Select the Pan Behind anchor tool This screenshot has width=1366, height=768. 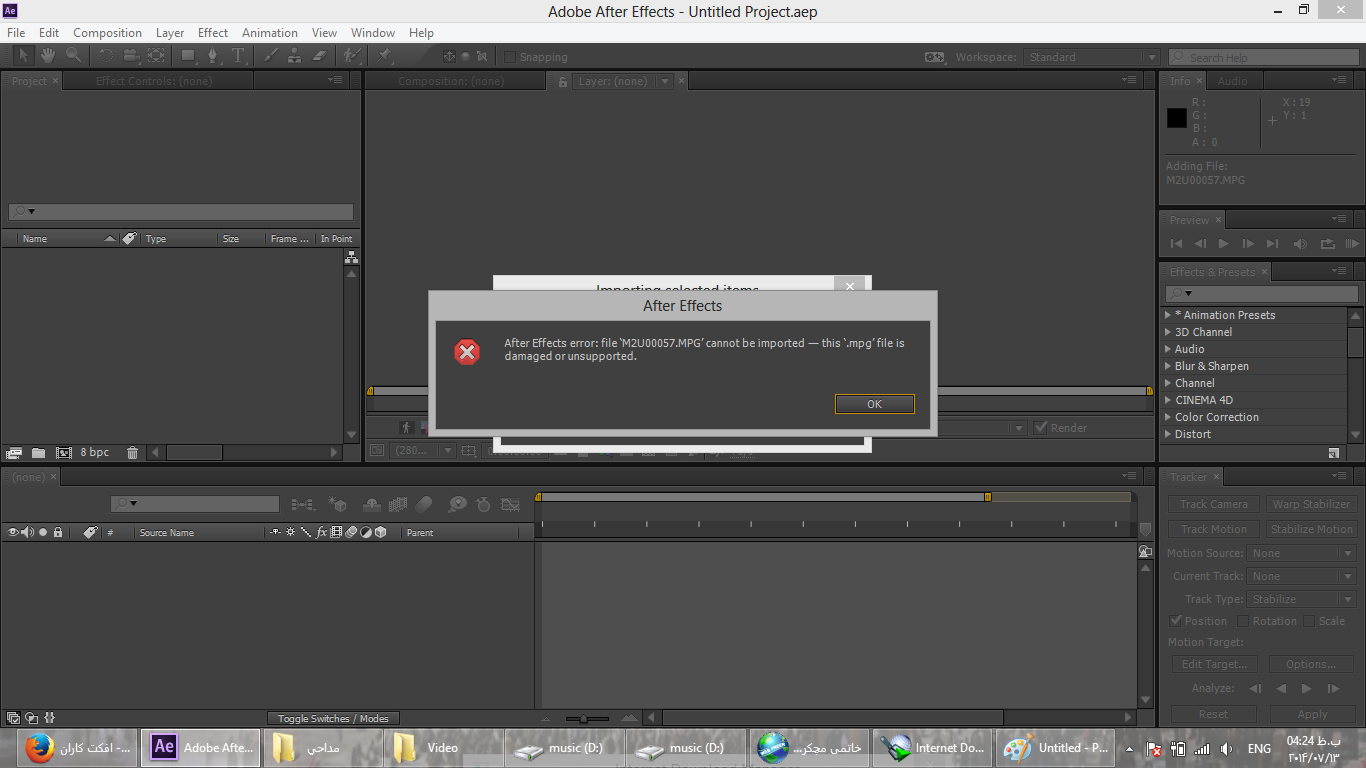[156, 56]
